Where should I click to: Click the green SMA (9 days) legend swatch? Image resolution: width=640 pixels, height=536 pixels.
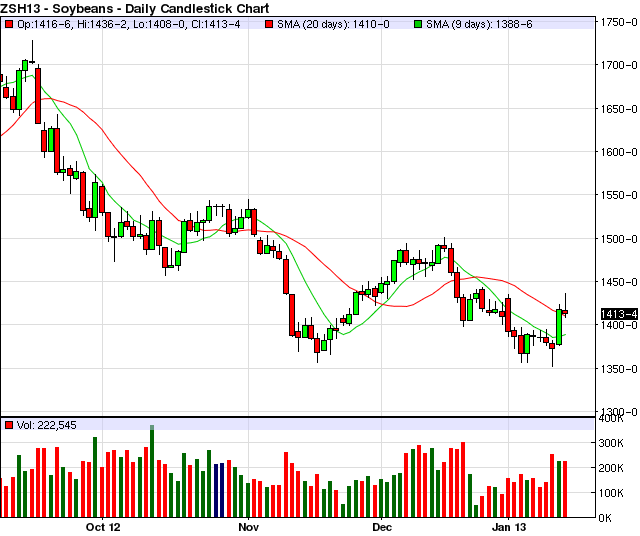[x=418, y=24]
